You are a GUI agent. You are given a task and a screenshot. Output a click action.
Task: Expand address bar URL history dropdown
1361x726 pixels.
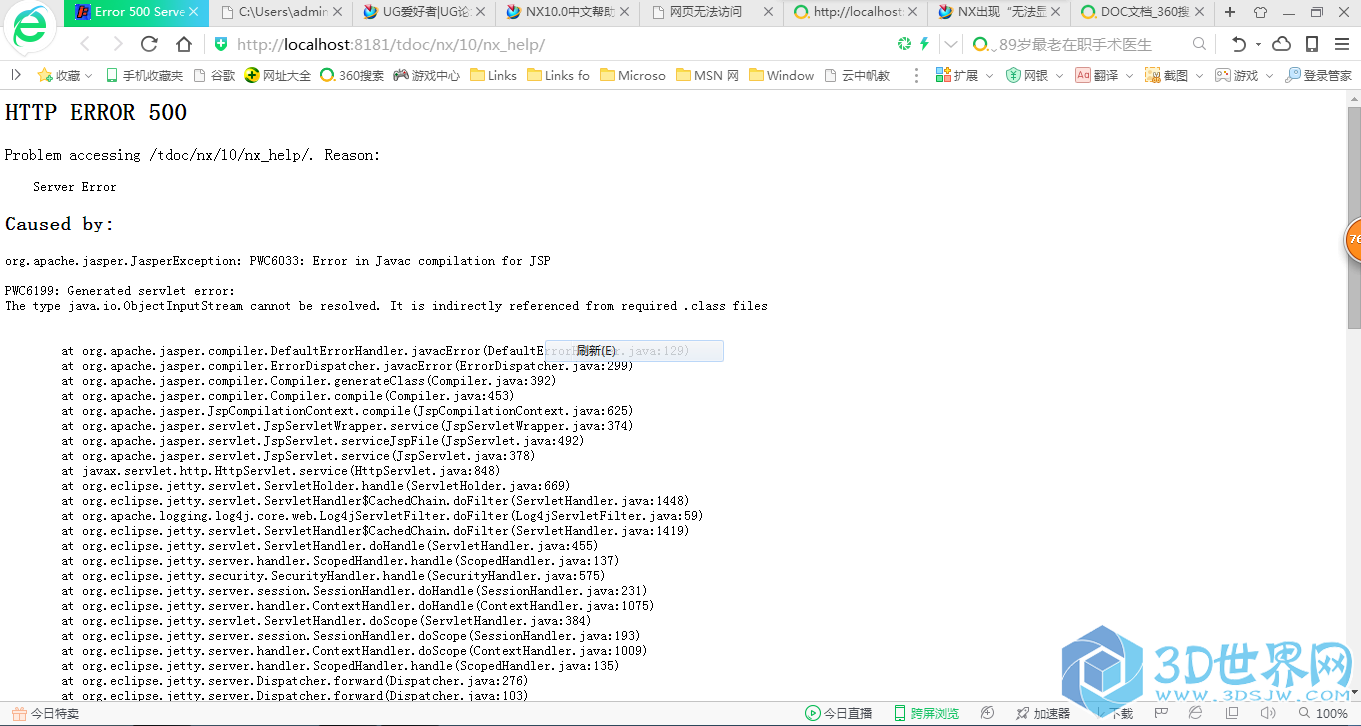point(951,44)
